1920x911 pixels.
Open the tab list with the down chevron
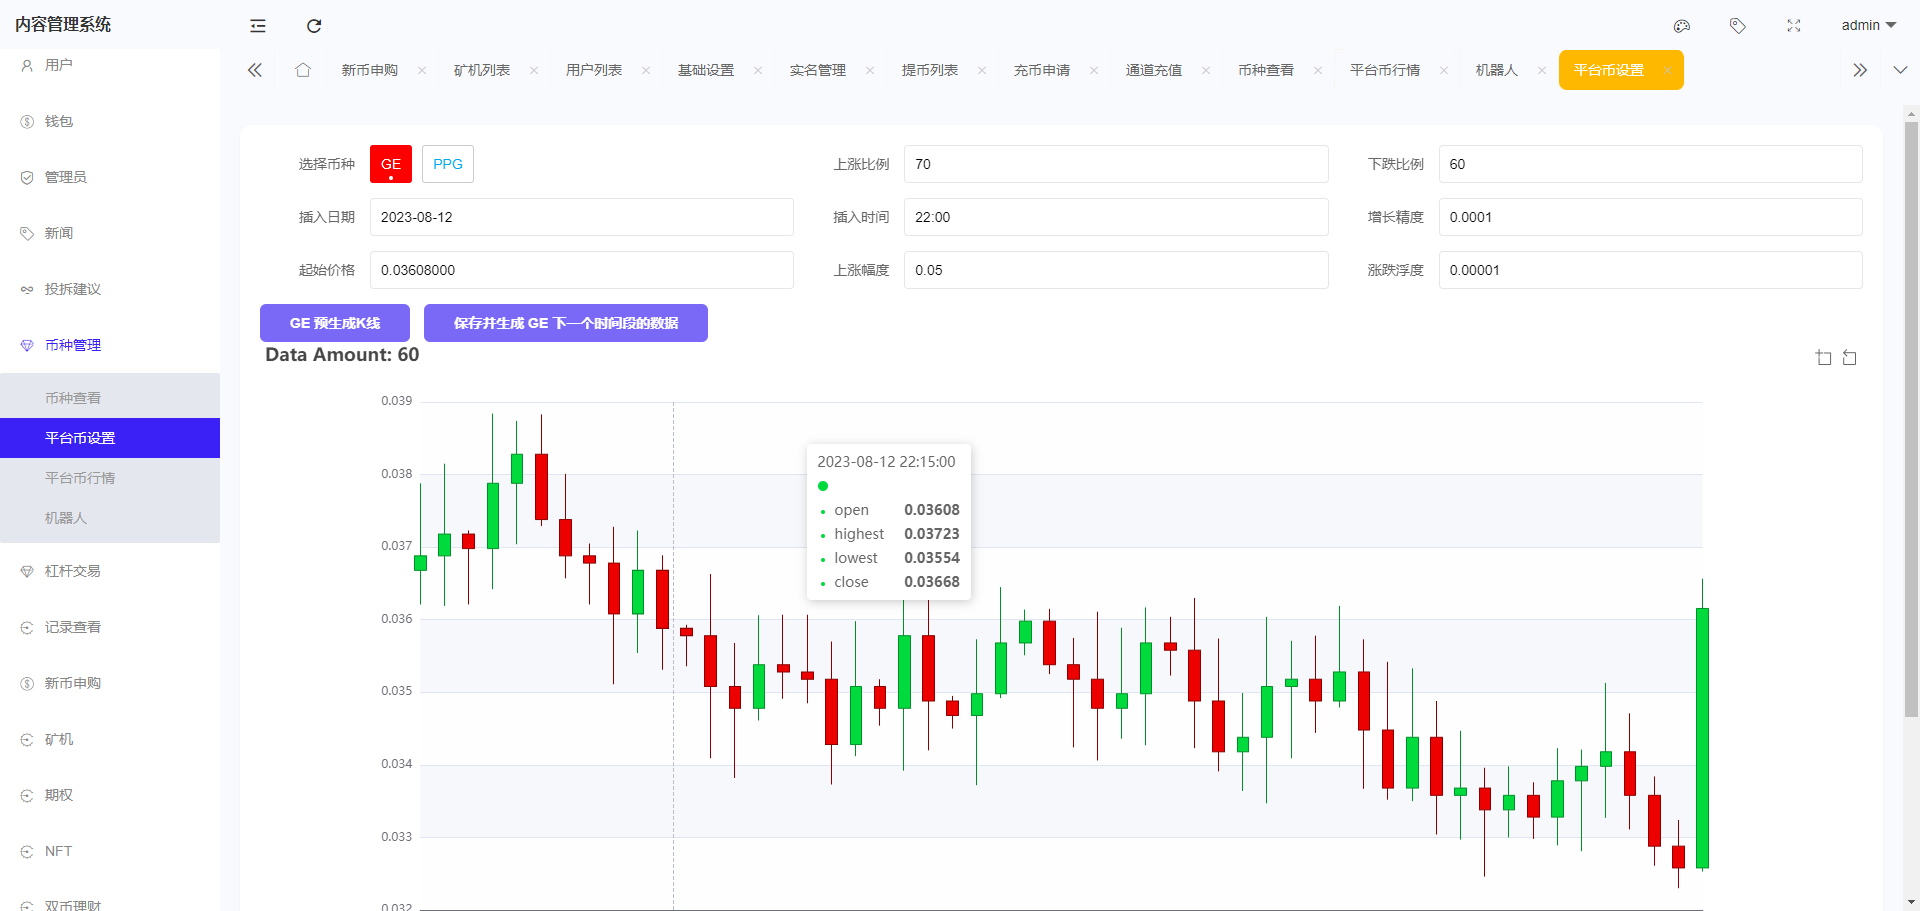coord(1898,70)
